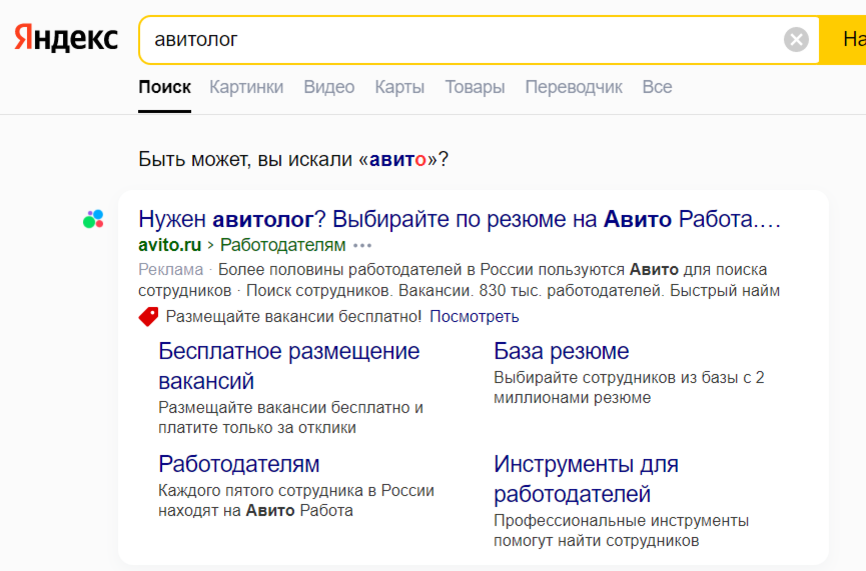This screenshot has height=571, width=866.
Task: Open the Товары tab
Action: pos(475,87)
